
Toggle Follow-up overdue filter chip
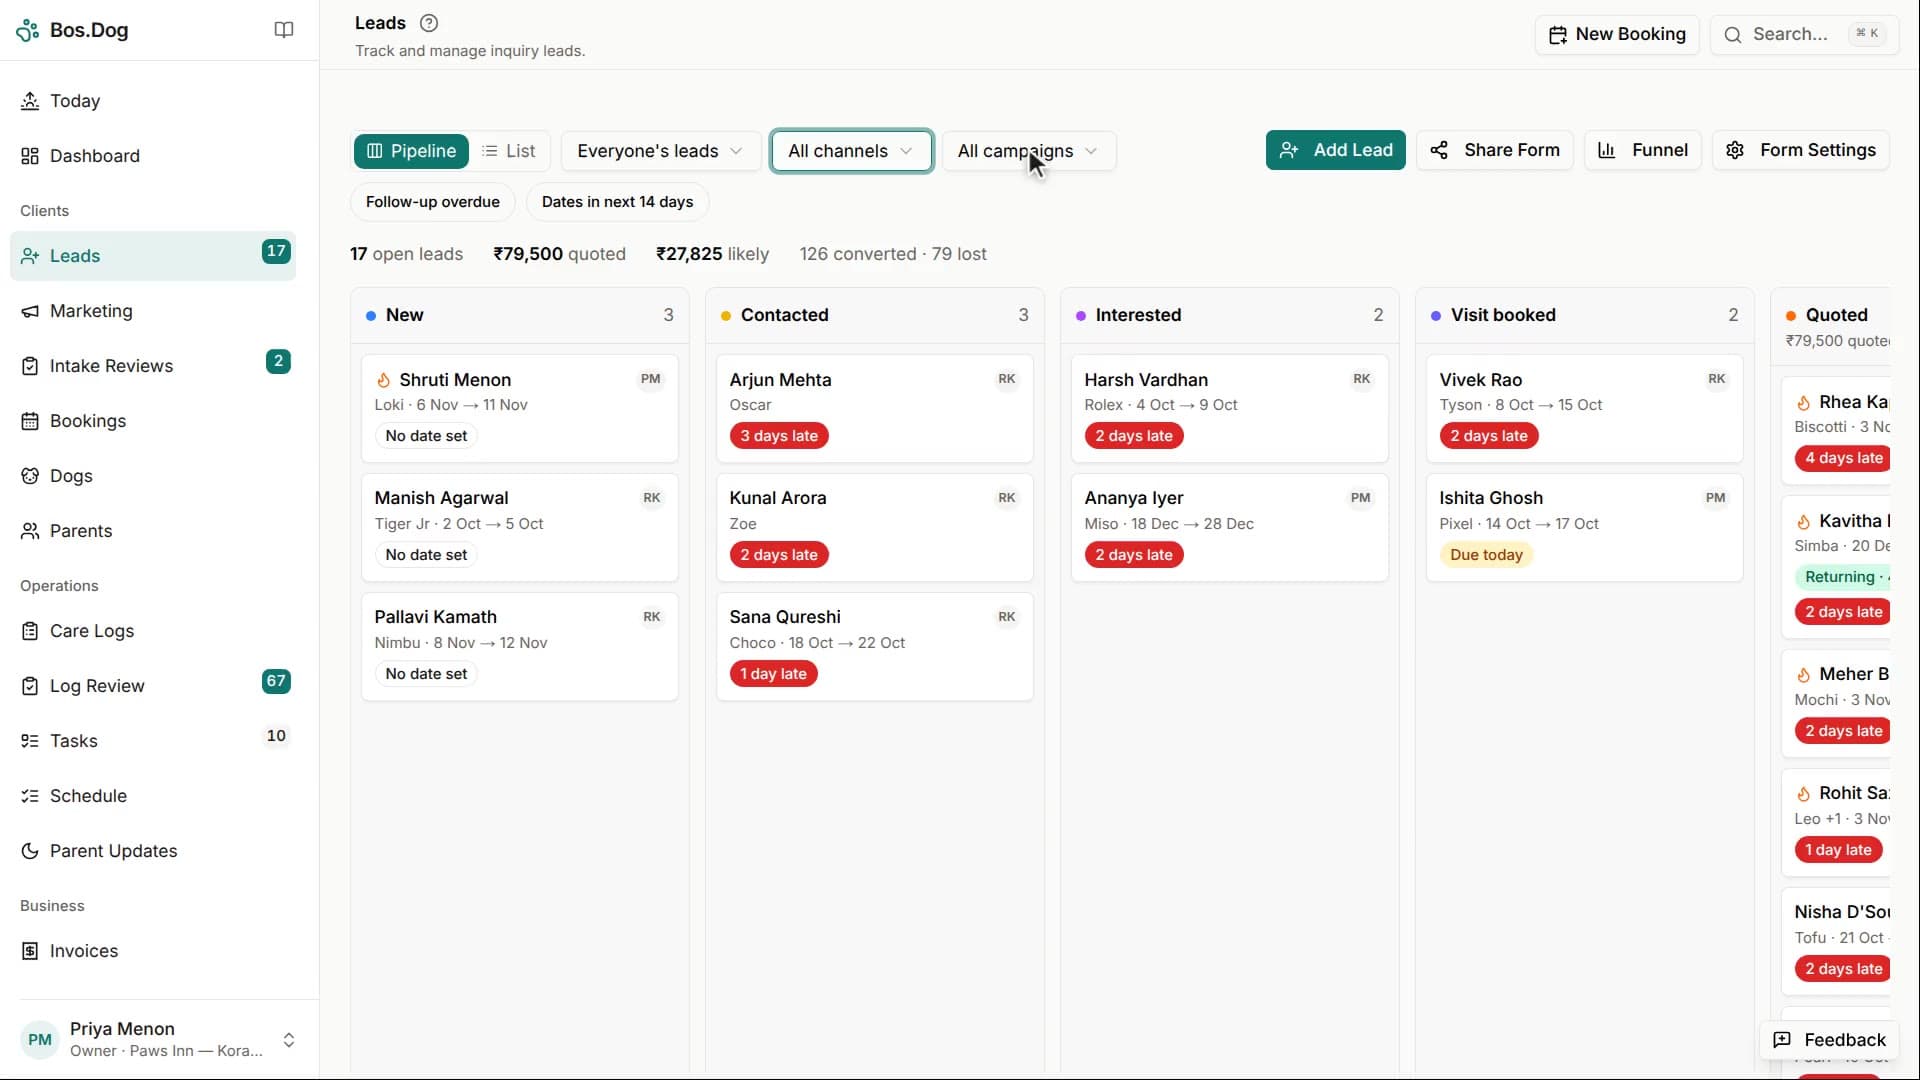coord(432,202)
